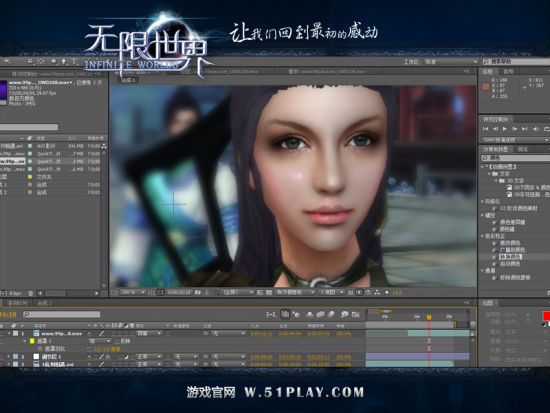Click the grid and guides options icon

152,292
